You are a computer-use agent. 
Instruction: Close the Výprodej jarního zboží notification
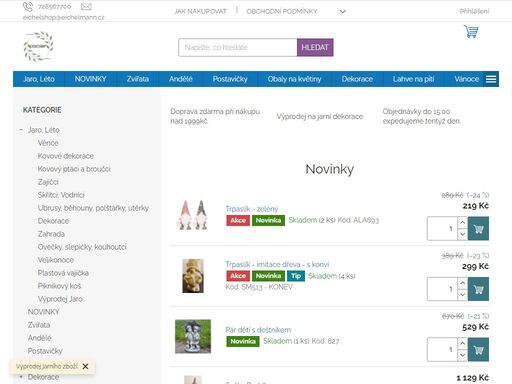(85, 366)
